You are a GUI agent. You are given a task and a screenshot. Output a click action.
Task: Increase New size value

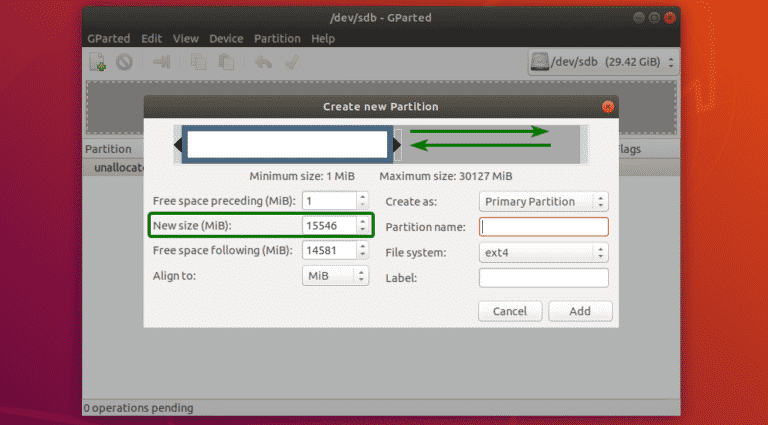(362, 221)
